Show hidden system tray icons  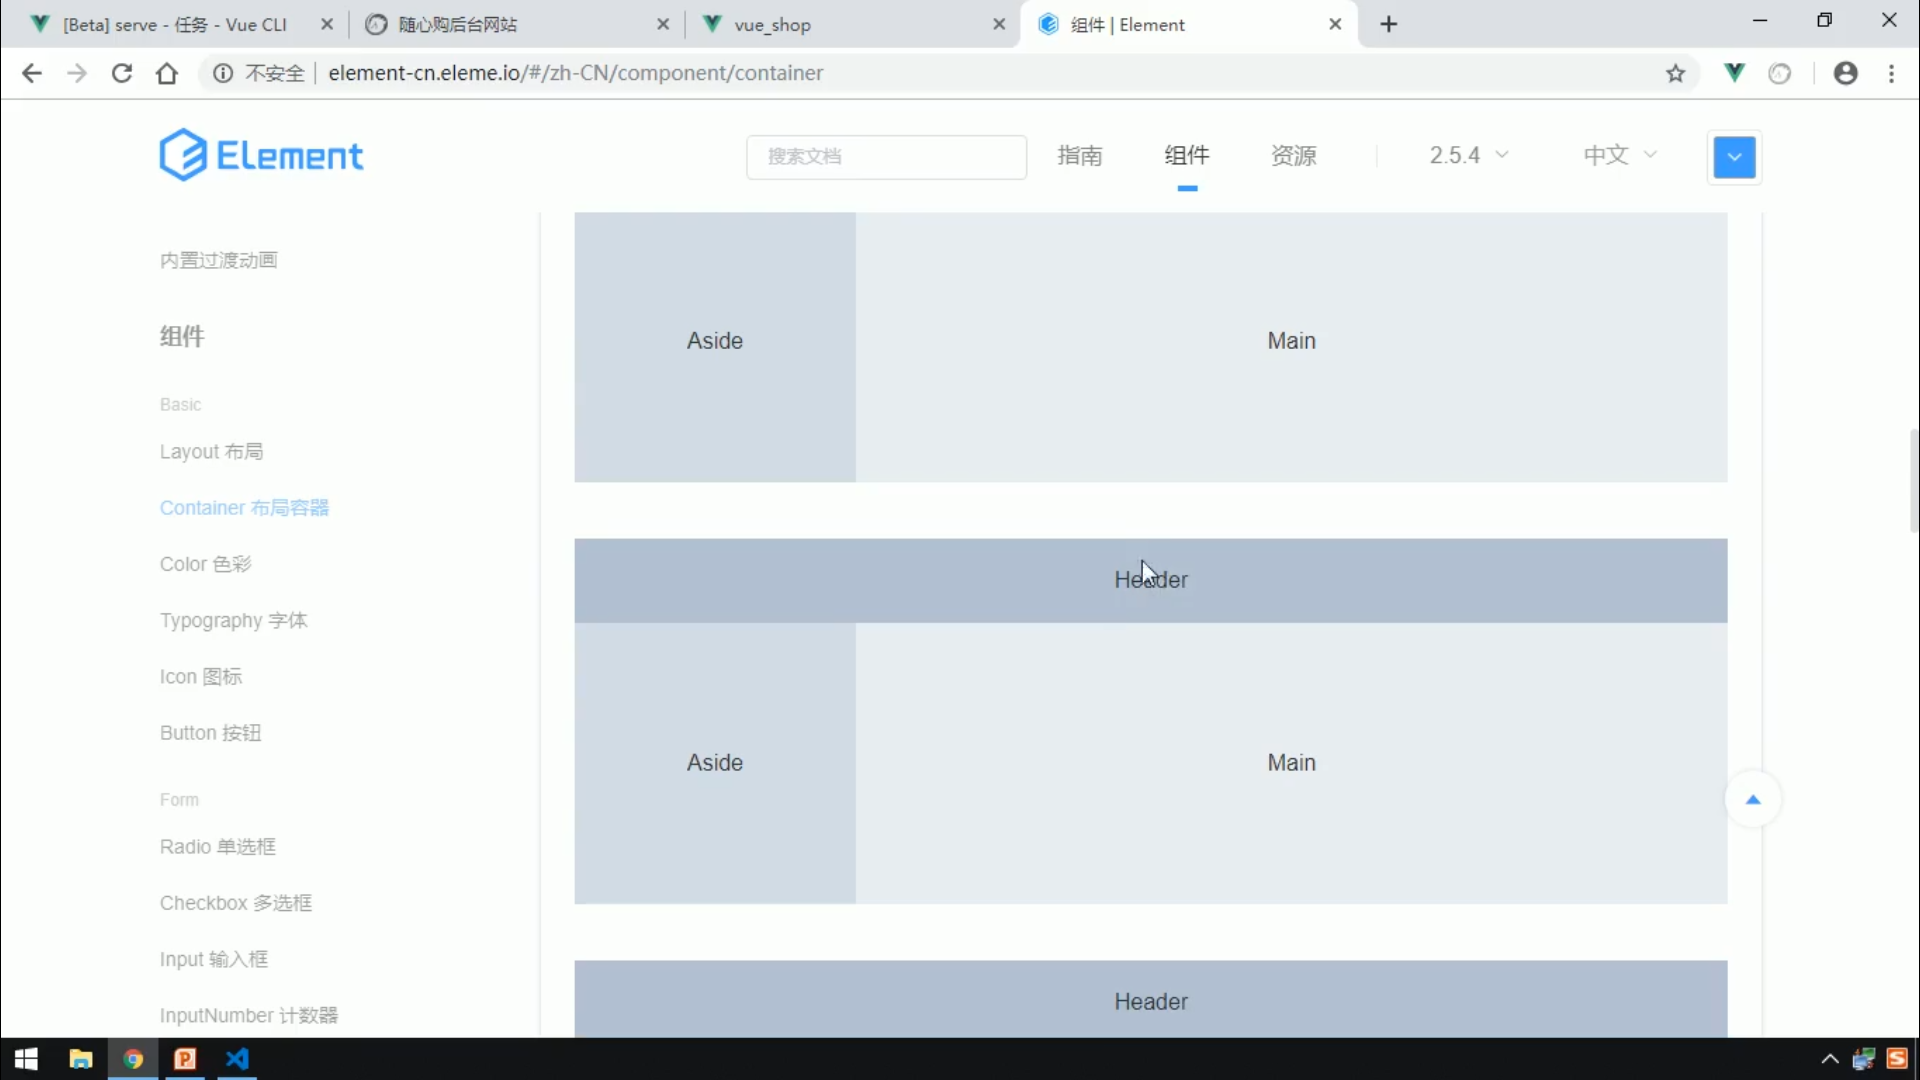tap(1830, 1059)
